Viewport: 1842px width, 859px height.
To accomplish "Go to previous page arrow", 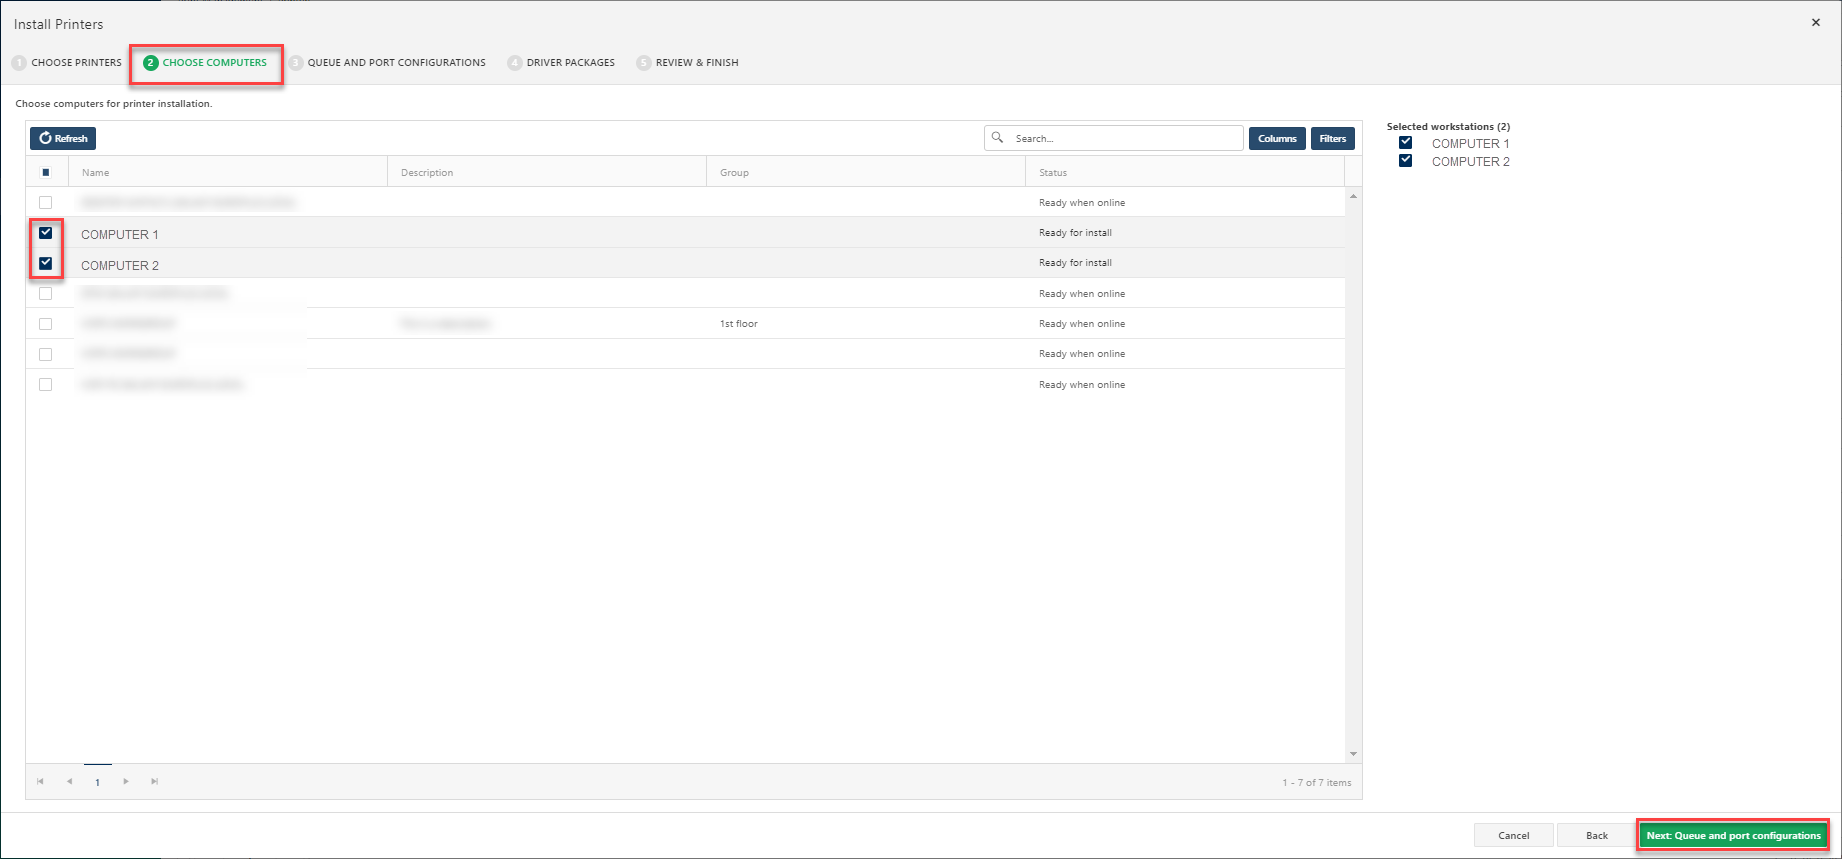I will coord(69,782).
